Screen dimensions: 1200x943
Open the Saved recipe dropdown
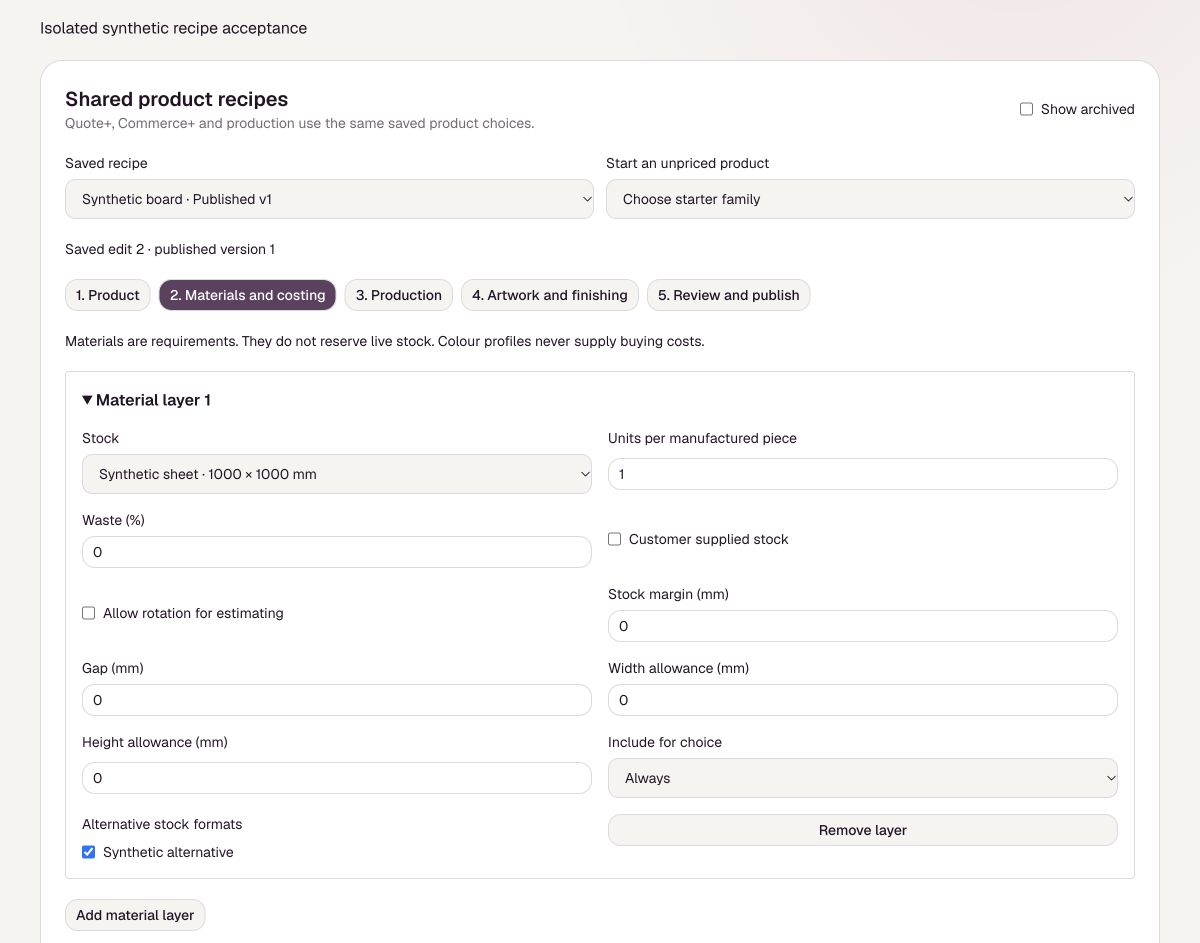coord(329,199)
